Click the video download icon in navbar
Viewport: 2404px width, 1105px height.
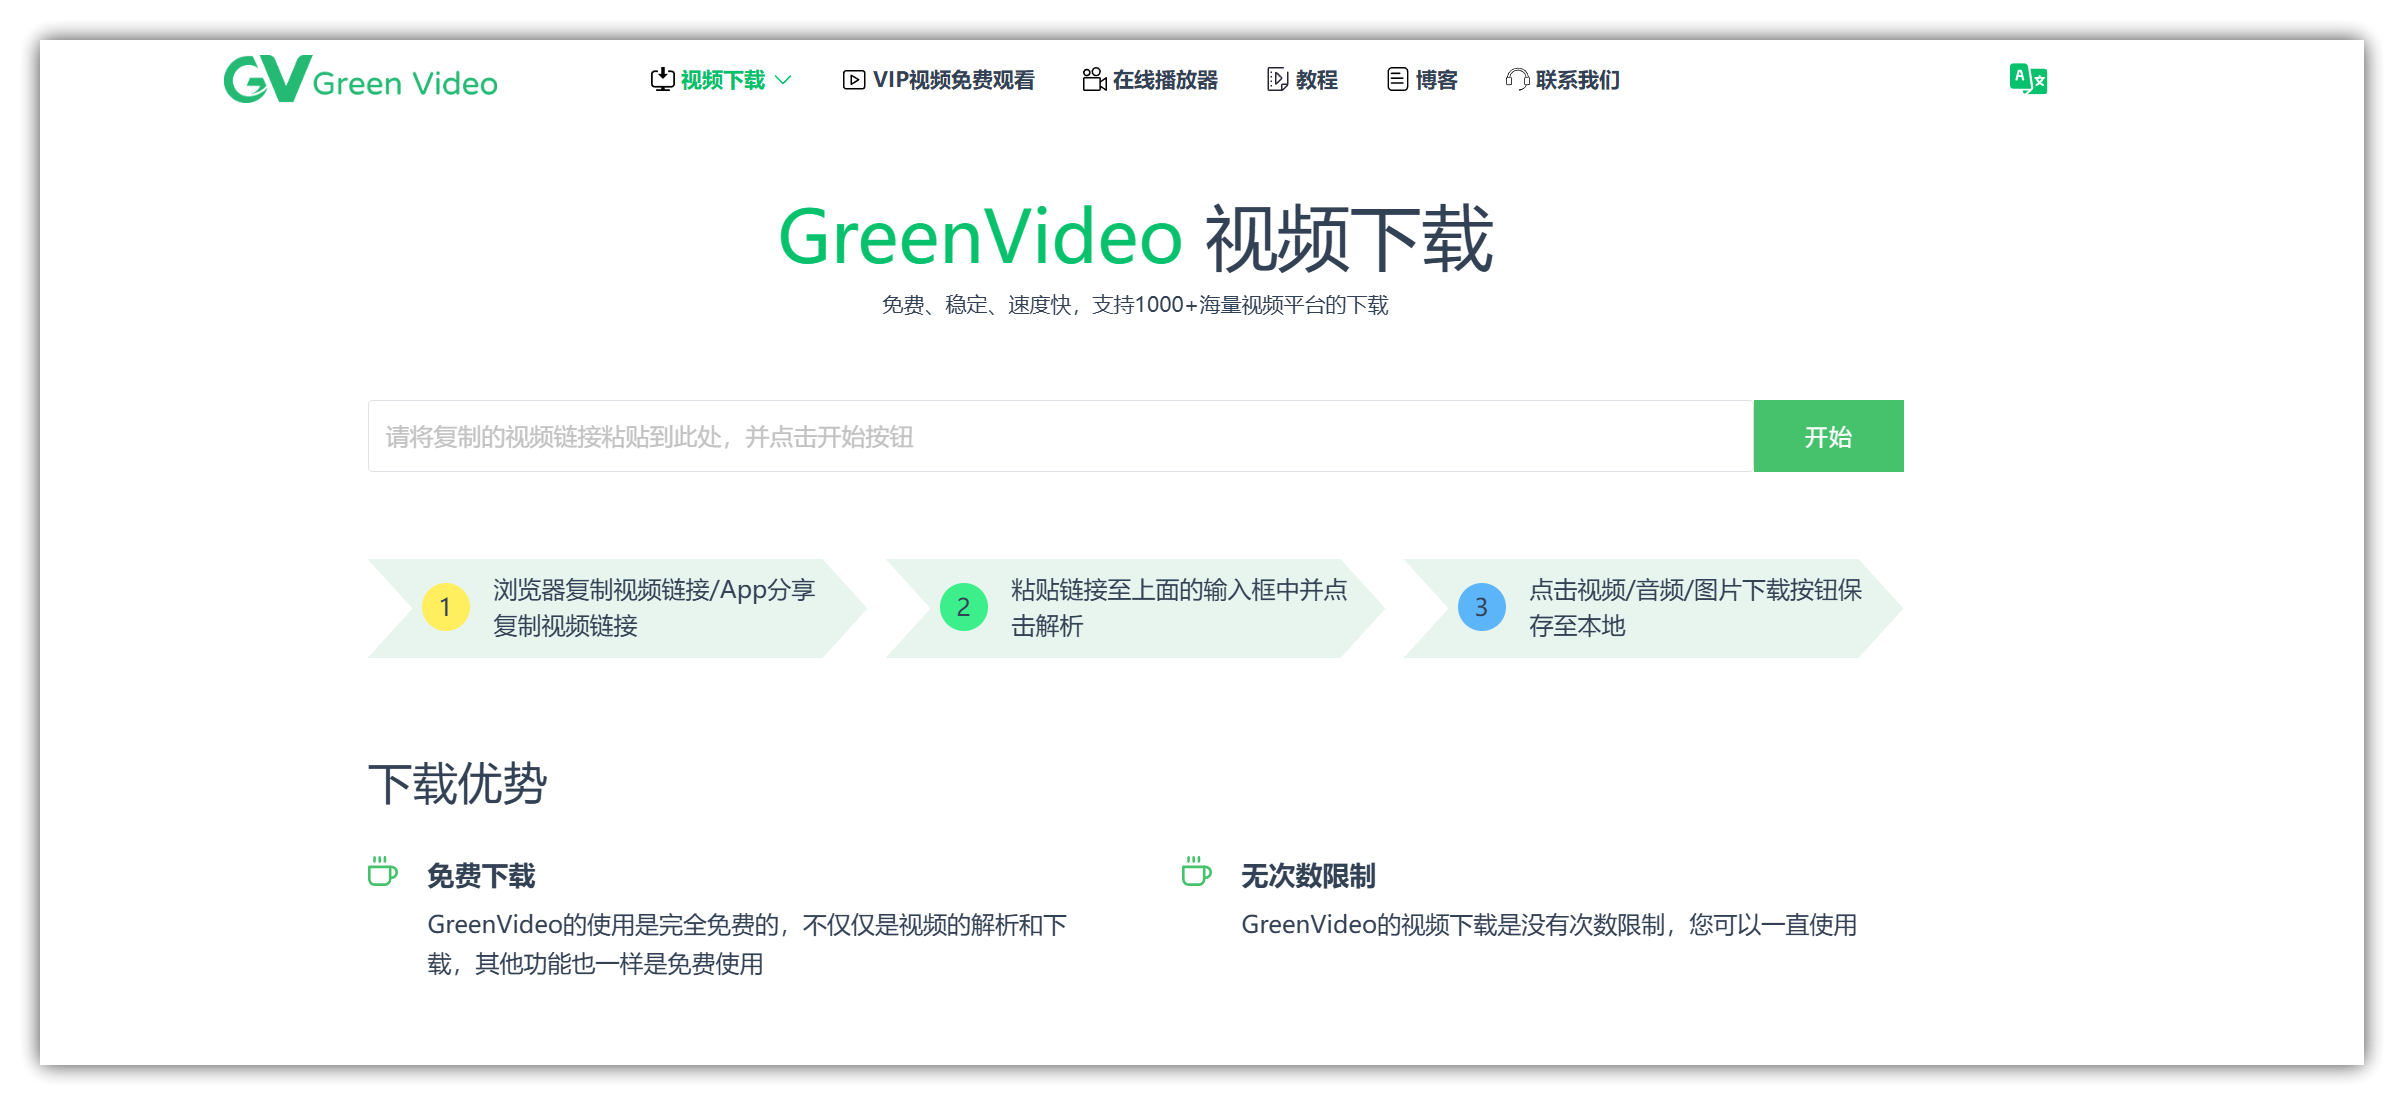[662, 79]
